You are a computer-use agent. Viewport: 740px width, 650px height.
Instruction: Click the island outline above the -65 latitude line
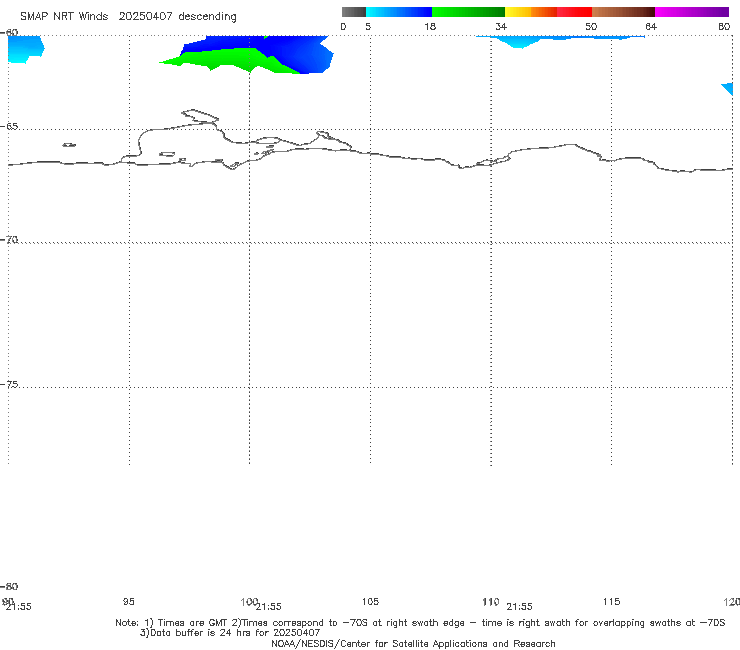coord(200,116)
